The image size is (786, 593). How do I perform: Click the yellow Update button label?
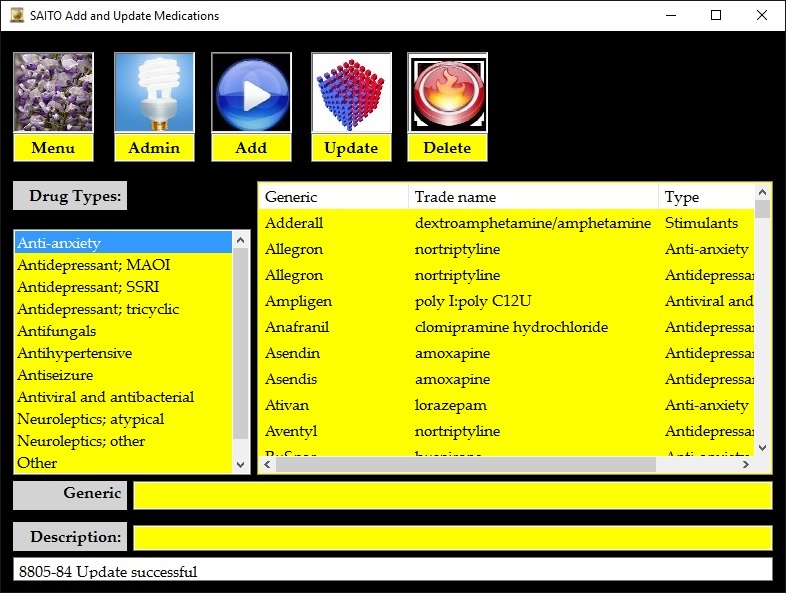351,147
